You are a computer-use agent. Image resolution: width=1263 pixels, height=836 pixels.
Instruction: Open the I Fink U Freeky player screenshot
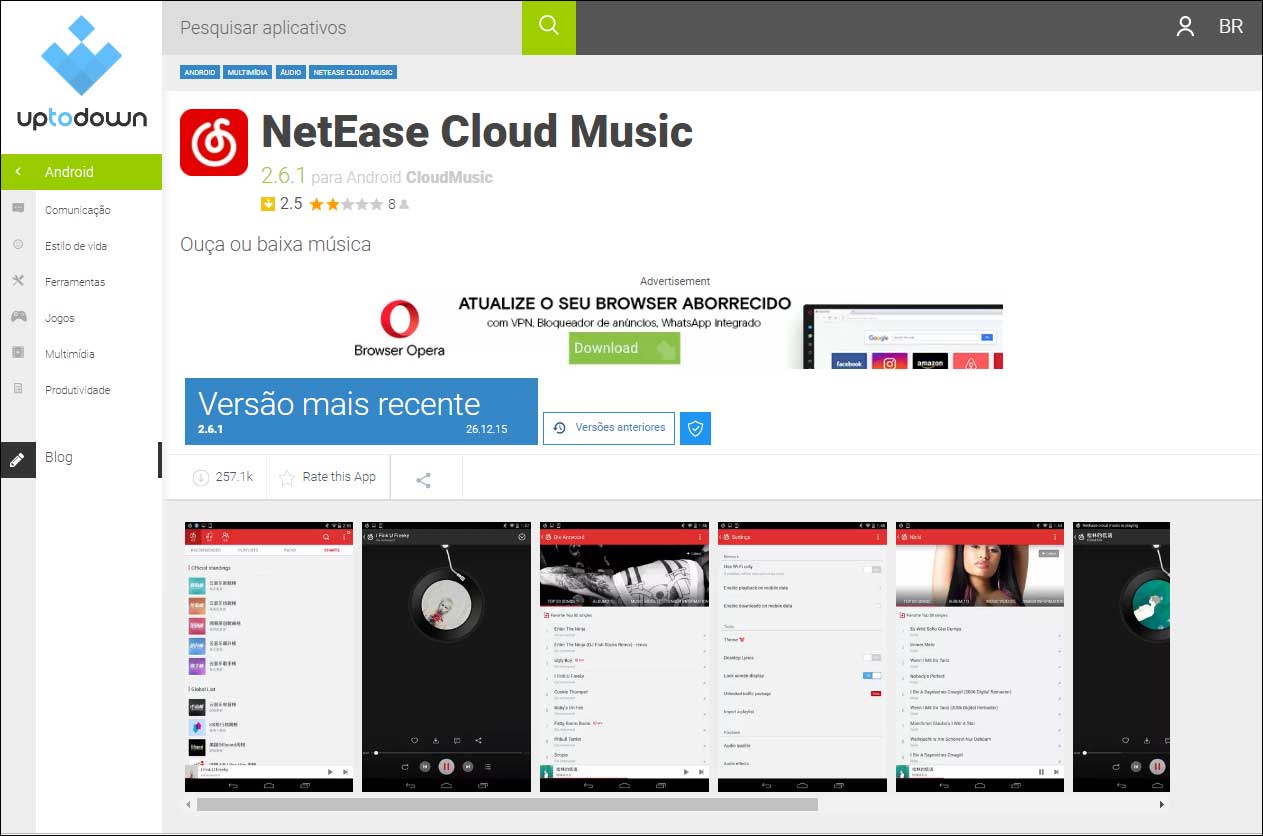446,657
